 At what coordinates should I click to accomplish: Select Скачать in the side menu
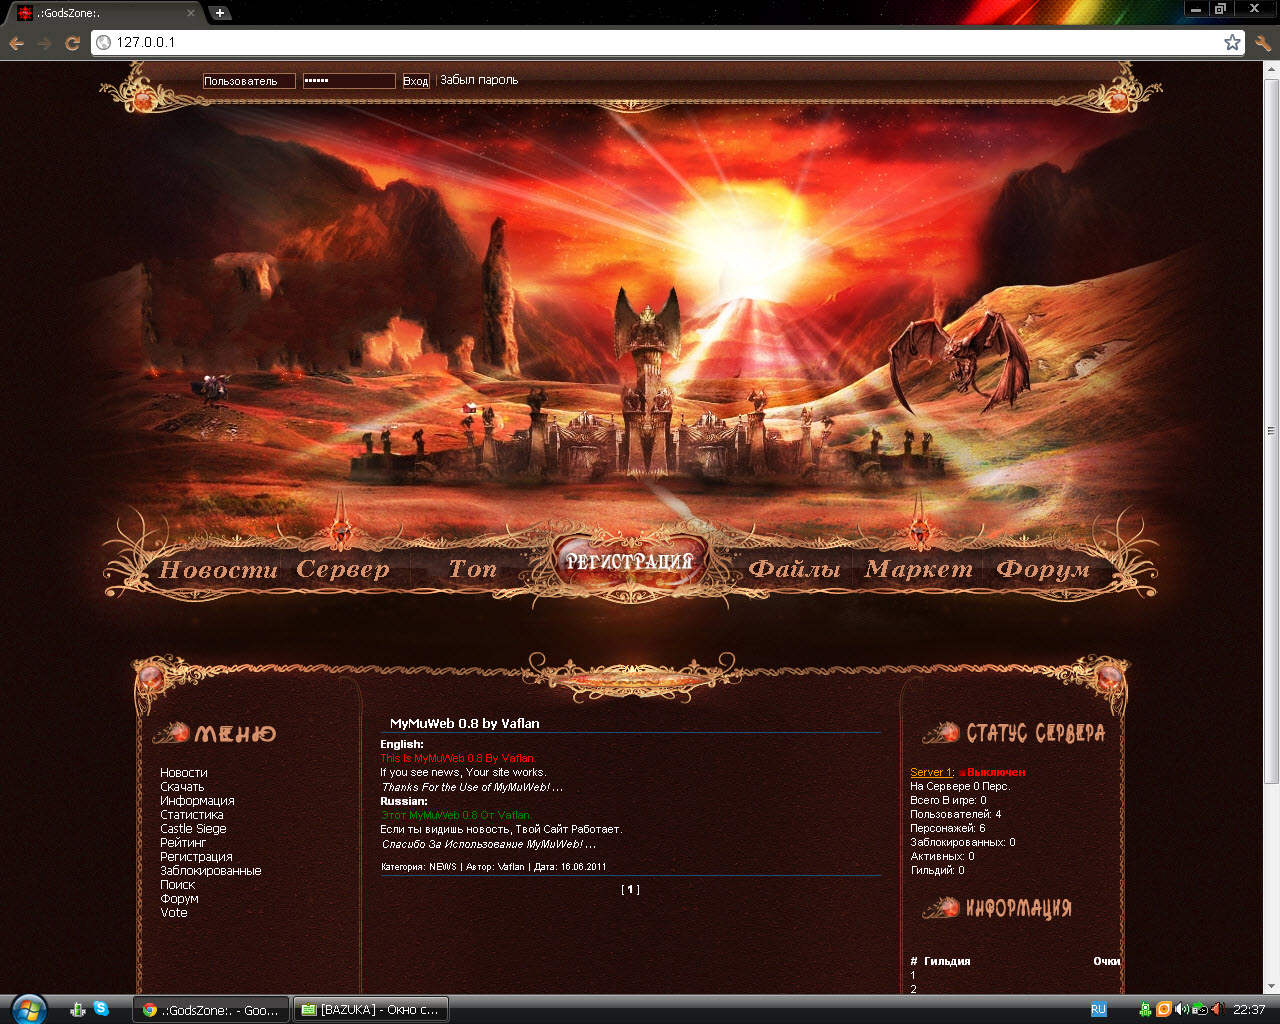tap(182, 787)
